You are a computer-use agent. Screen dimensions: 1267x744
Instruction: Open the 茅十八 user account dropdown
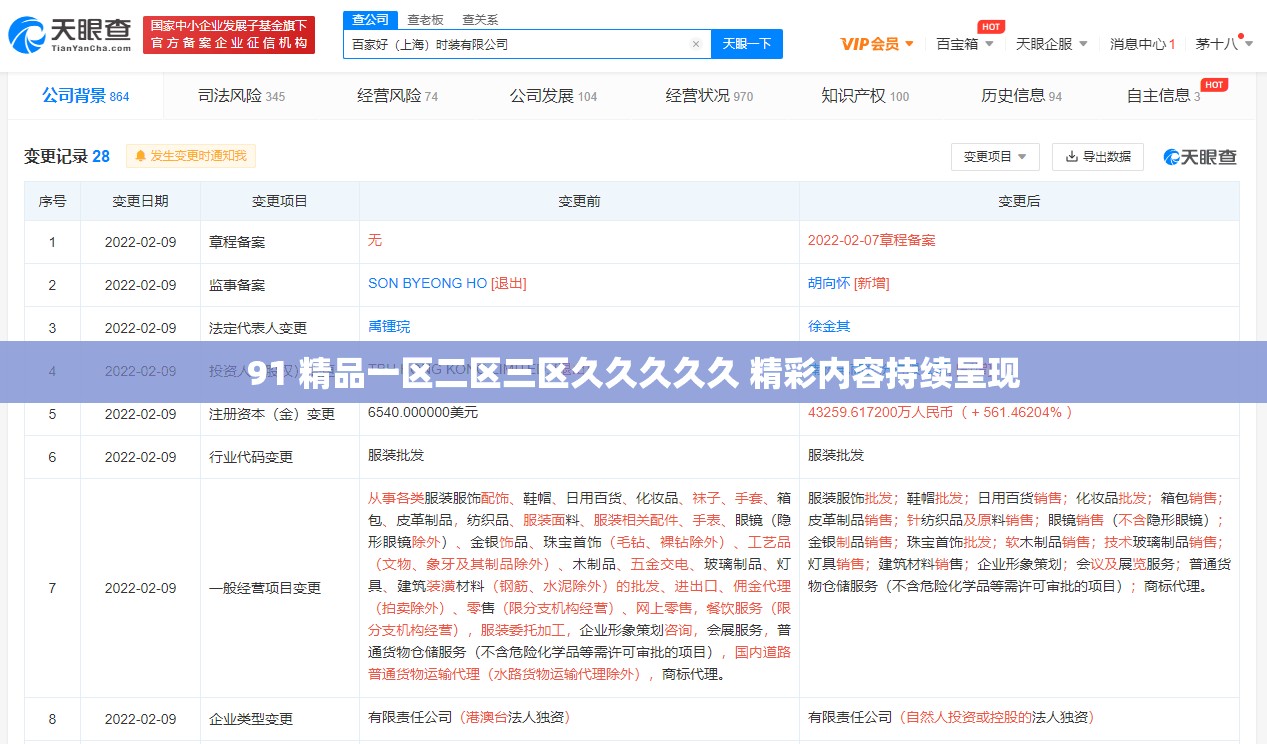(1223, 44)
